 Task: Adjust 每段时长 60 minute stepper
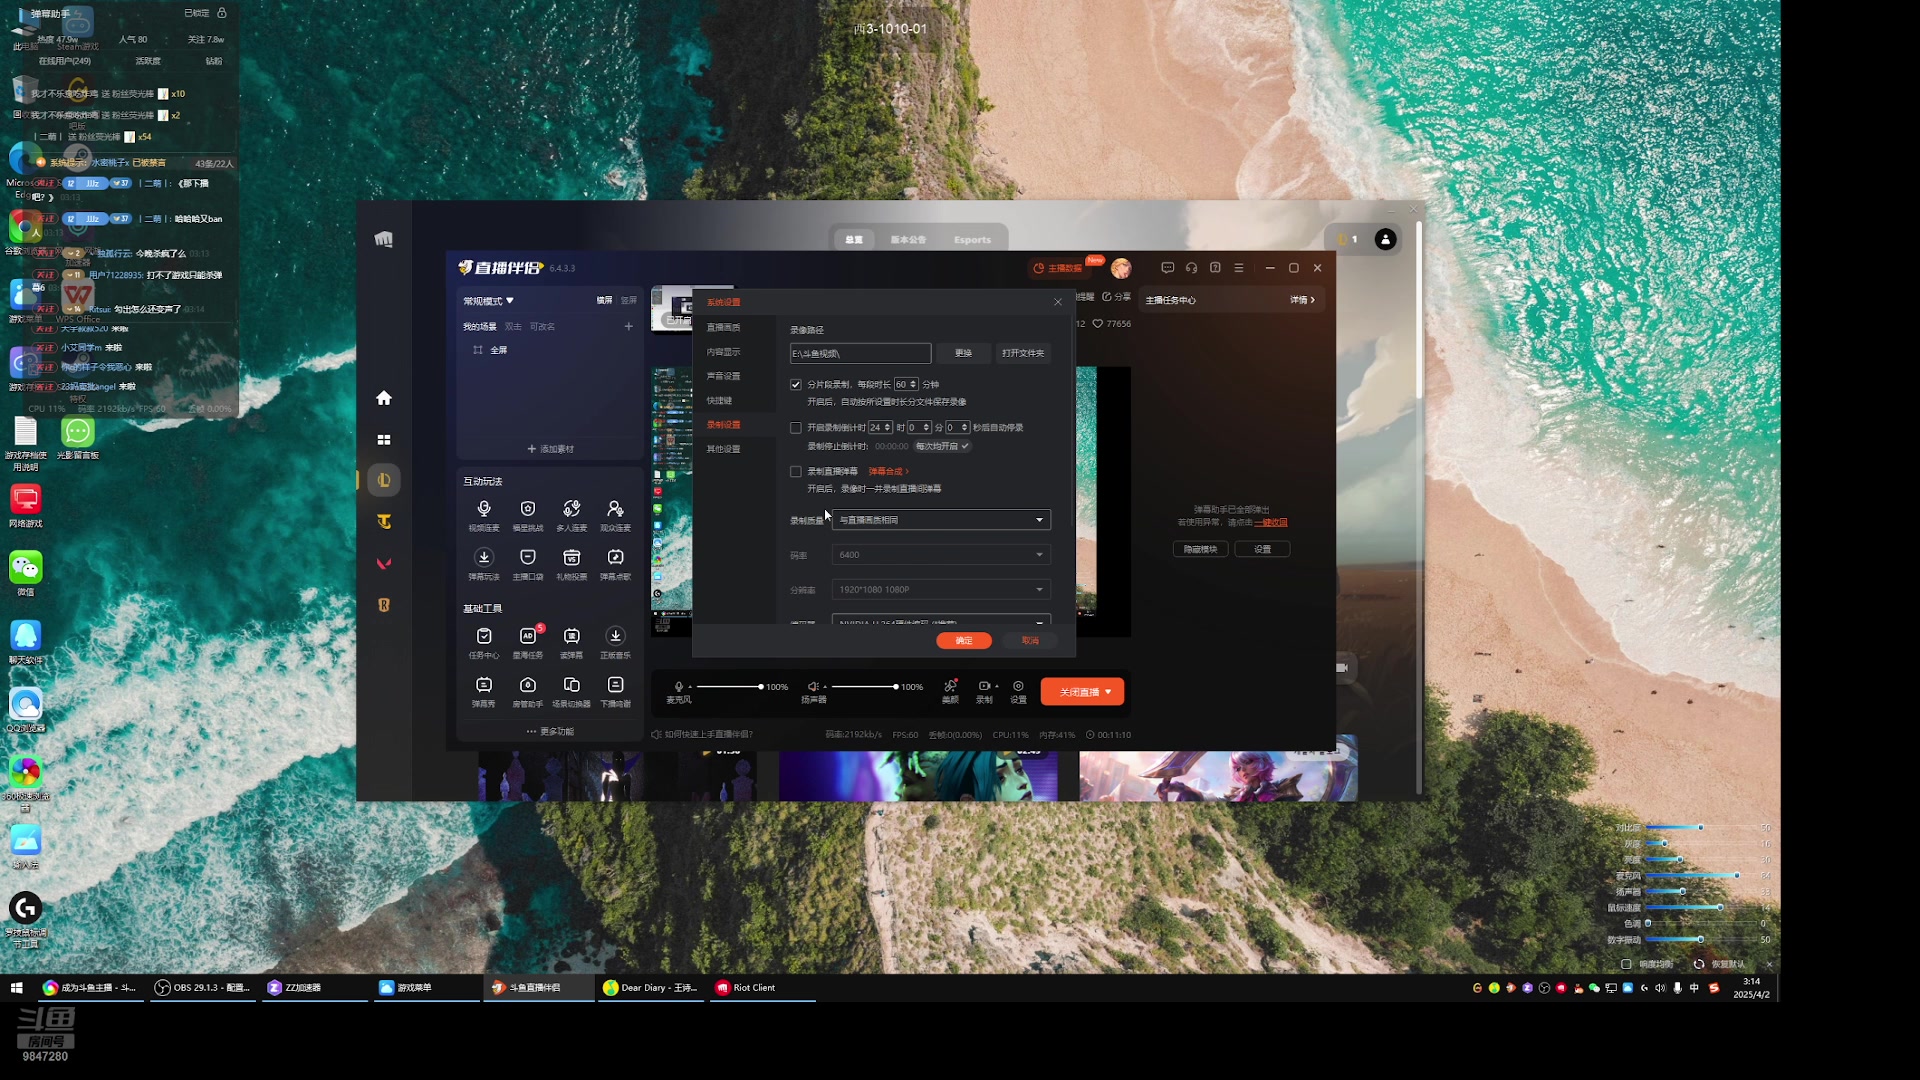coord(906,384)
